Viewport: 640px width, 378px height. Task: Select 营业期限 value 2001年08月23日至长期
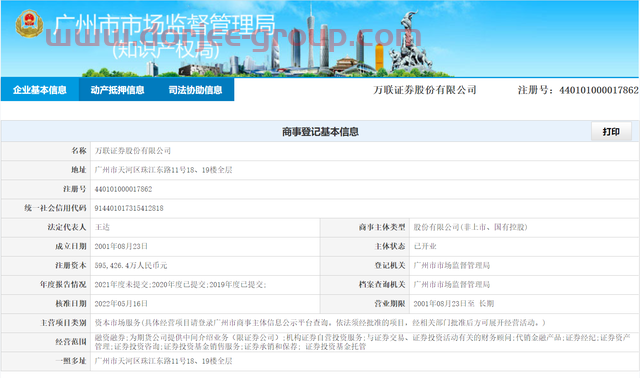[453, 304]
